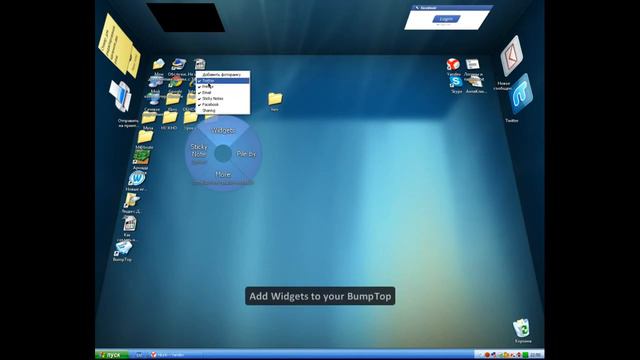Open the Email new-message widget on right wall
Screen dimensions: 640x360
511,56
